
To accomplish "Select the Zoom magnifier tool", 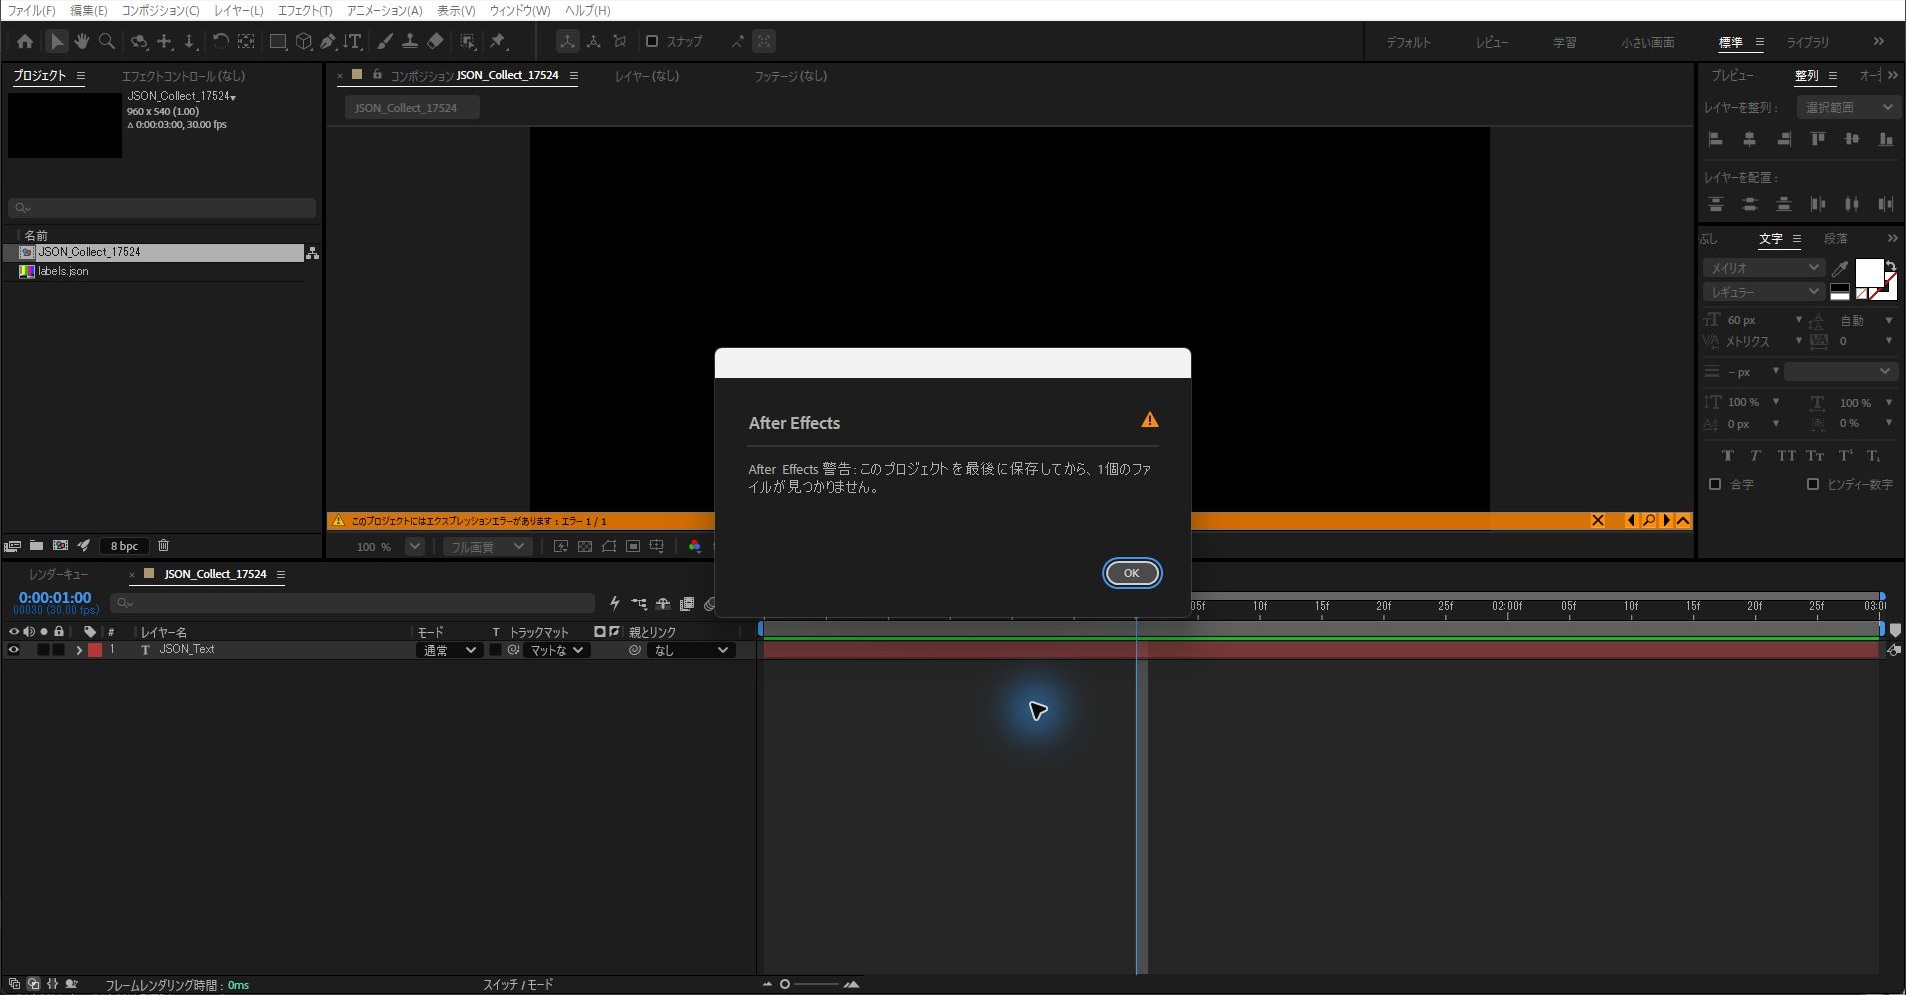I will [x=107, y=41].
